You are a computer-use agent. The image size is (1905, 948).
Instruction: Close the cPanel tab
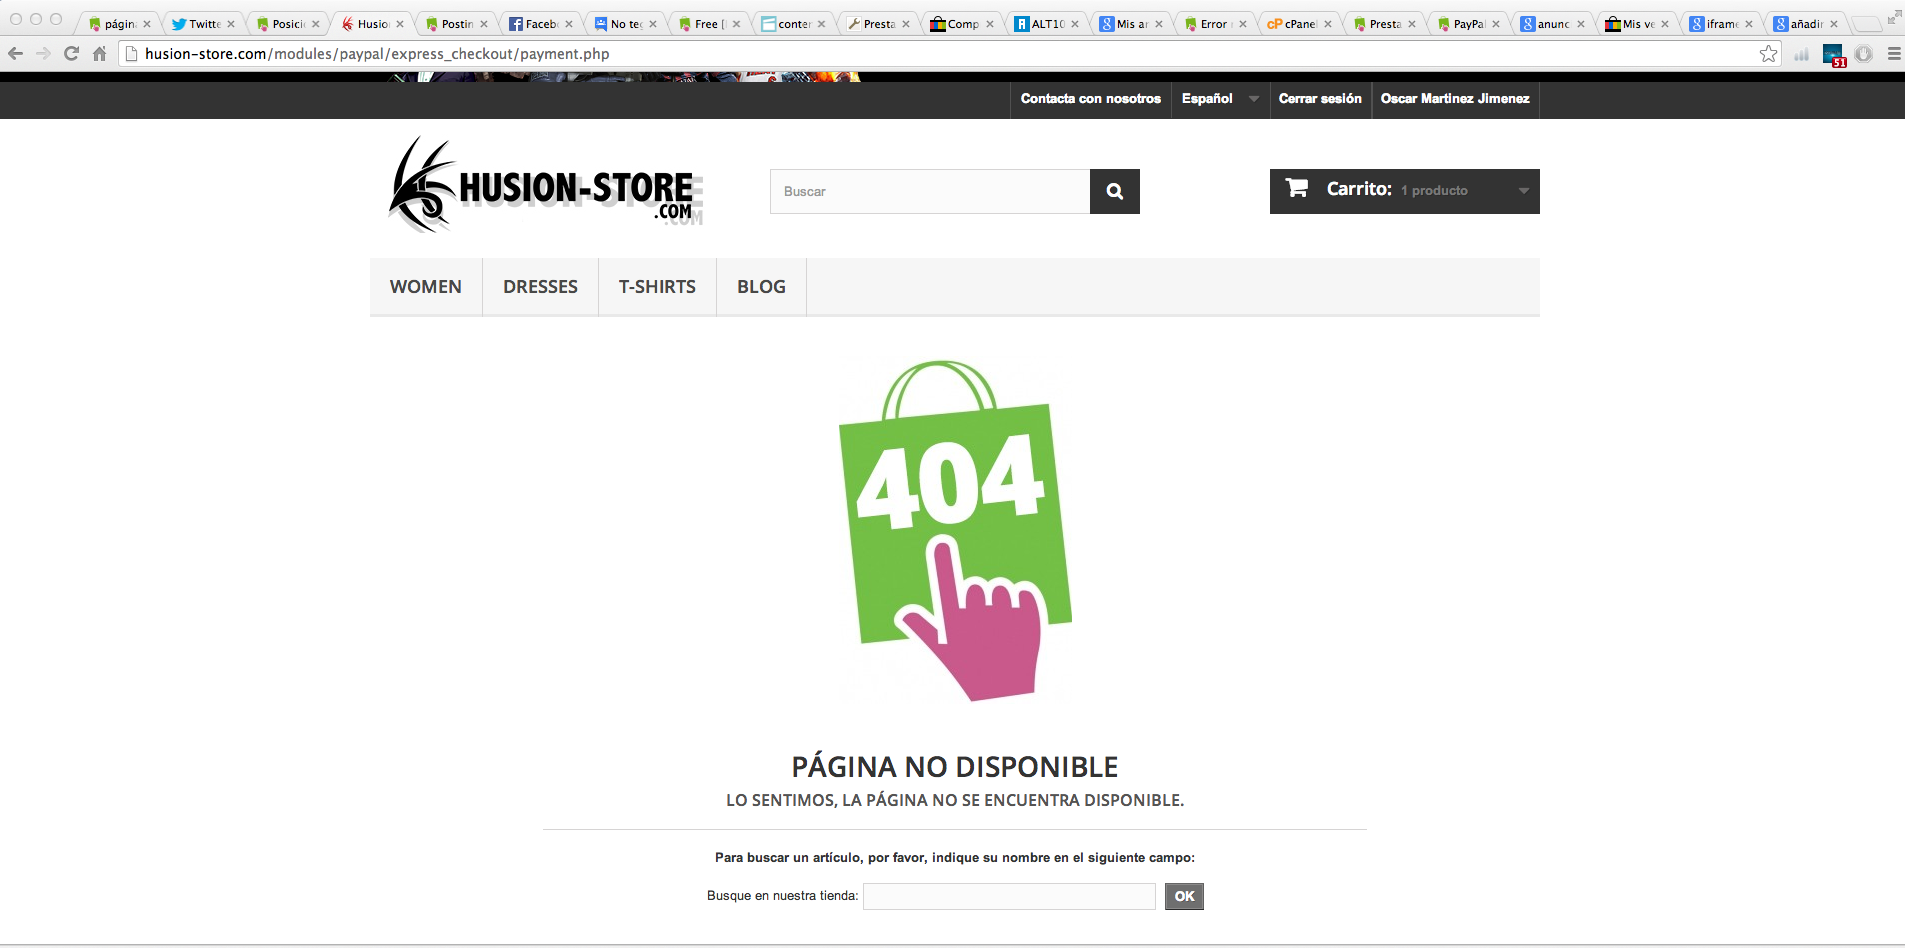(1328, 24)
